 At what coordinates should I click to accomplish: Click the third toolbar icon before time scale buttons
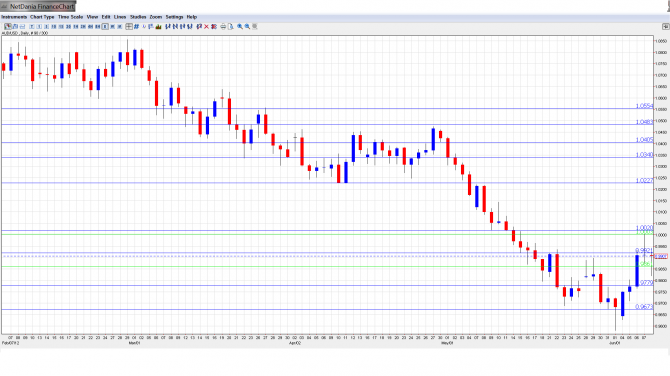(x=22, y=26)
